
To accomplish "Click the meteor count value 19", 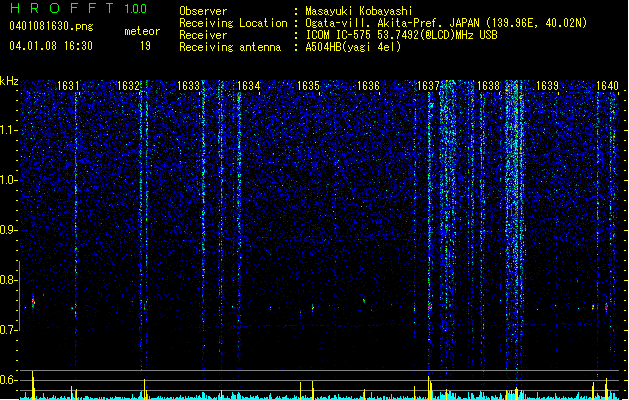I will 145,46.
